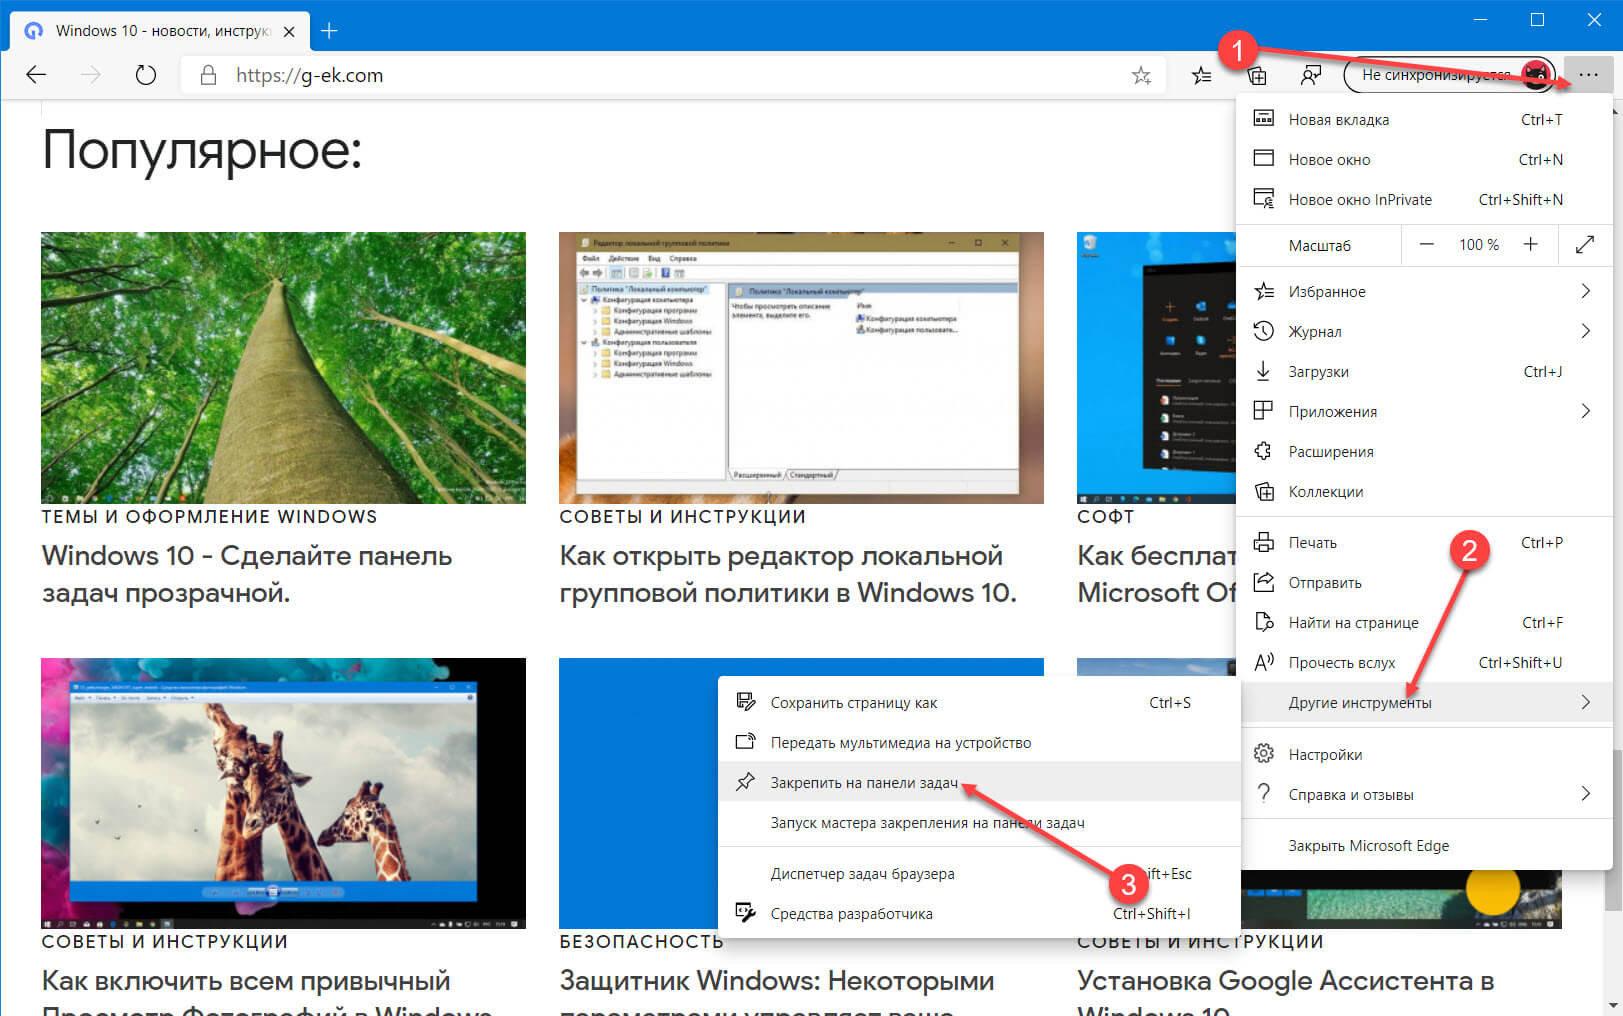Screen dimensions: 1623x1016
Task: Click the history clock icon by 'Журнал'
Action: point(1264,331)
